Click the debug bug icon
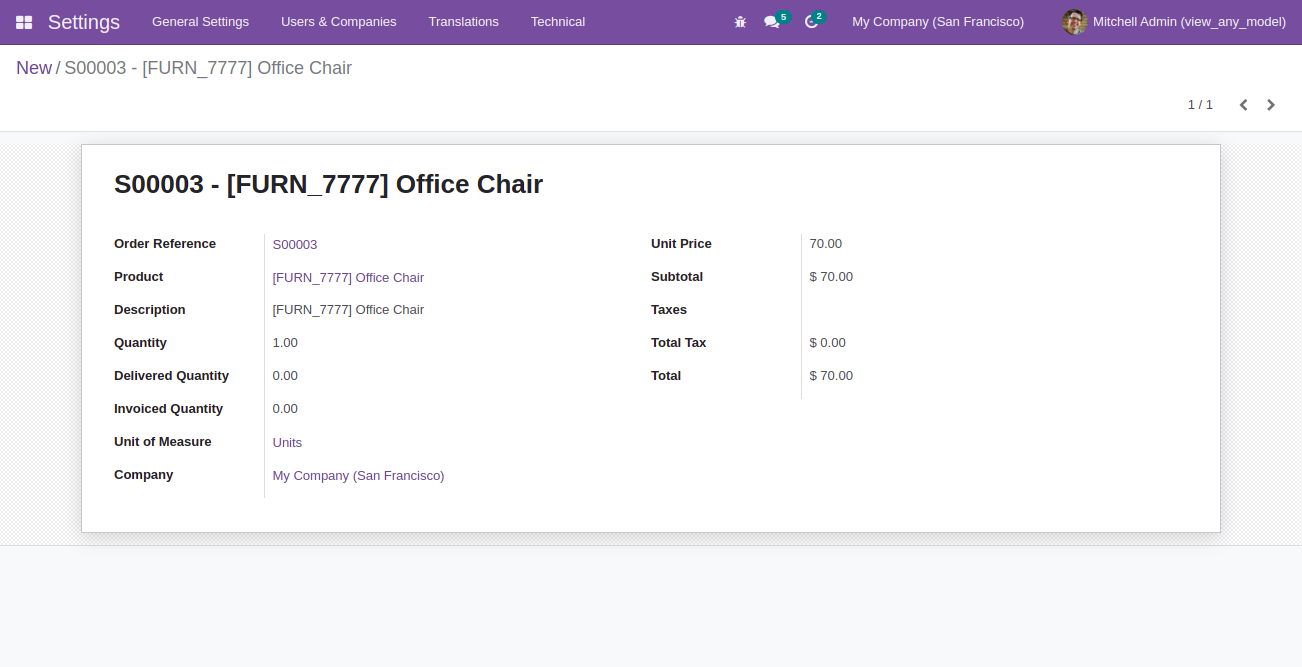This screenshot has height=667, width=1302. coord(740,22)
